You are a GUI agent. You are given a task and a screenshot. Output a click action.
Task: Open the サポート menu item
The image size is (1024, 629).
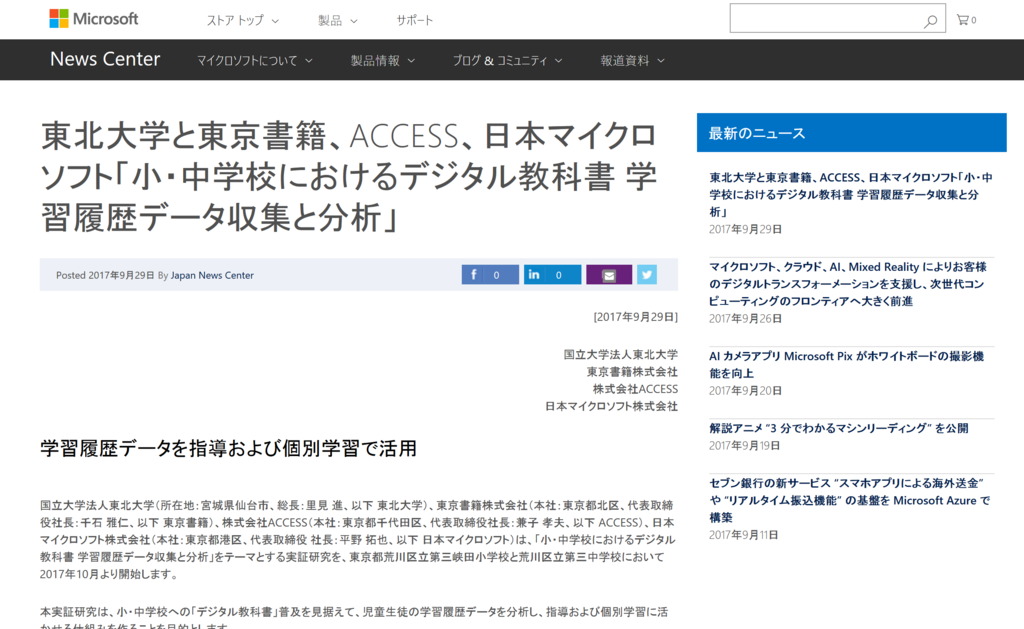pos(415,20)
